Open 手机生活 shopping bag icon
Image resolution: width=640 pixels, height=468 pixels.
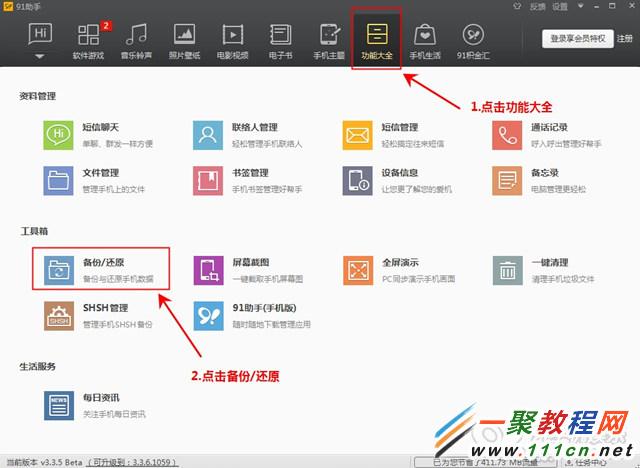(x=425, y=41)
